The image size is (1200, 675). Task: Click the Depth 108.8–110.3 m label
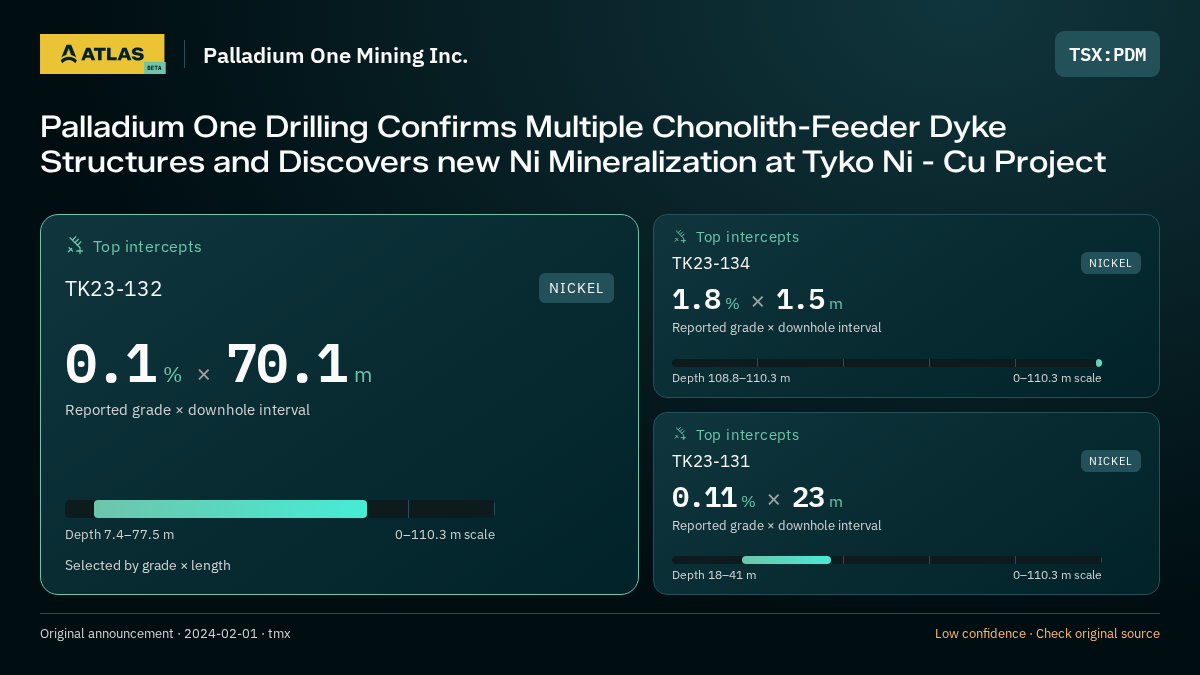pos(731,378)
